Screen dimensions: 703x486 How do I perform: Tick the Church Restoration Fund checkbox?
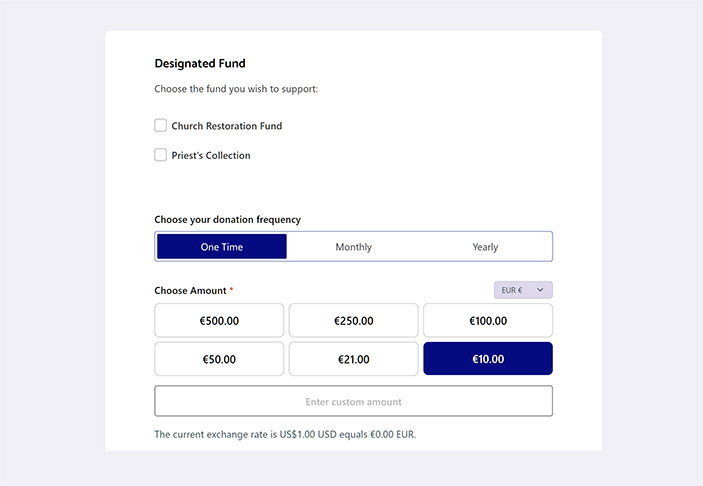click(x=161, y=126)
